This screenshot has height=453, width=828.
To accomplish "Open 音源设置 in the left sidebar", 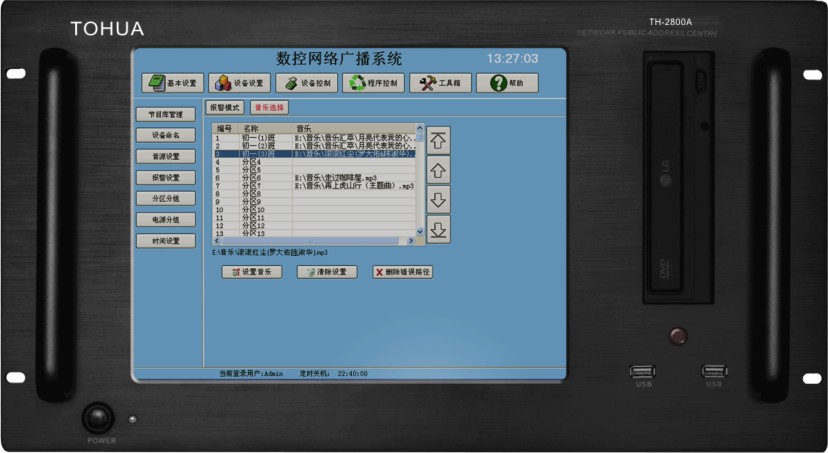I will (x=166, y=156).
